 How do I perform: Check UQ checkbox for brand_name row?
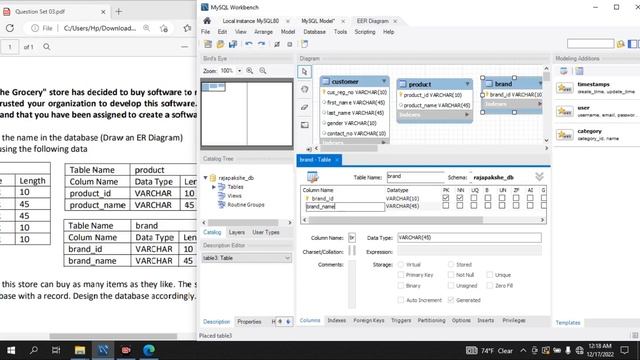coord(473,206)
